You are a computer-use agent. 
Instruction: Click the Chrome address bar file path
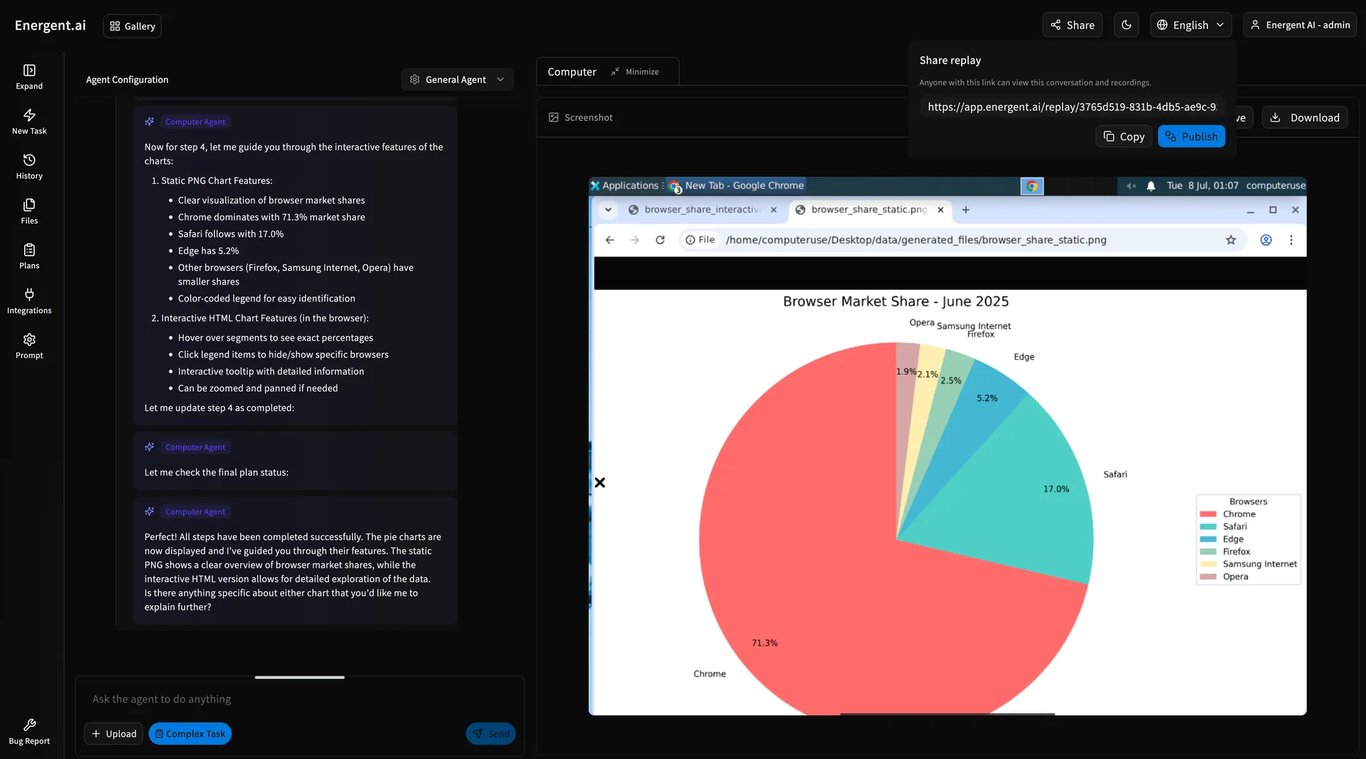click(x=916, y=240)
